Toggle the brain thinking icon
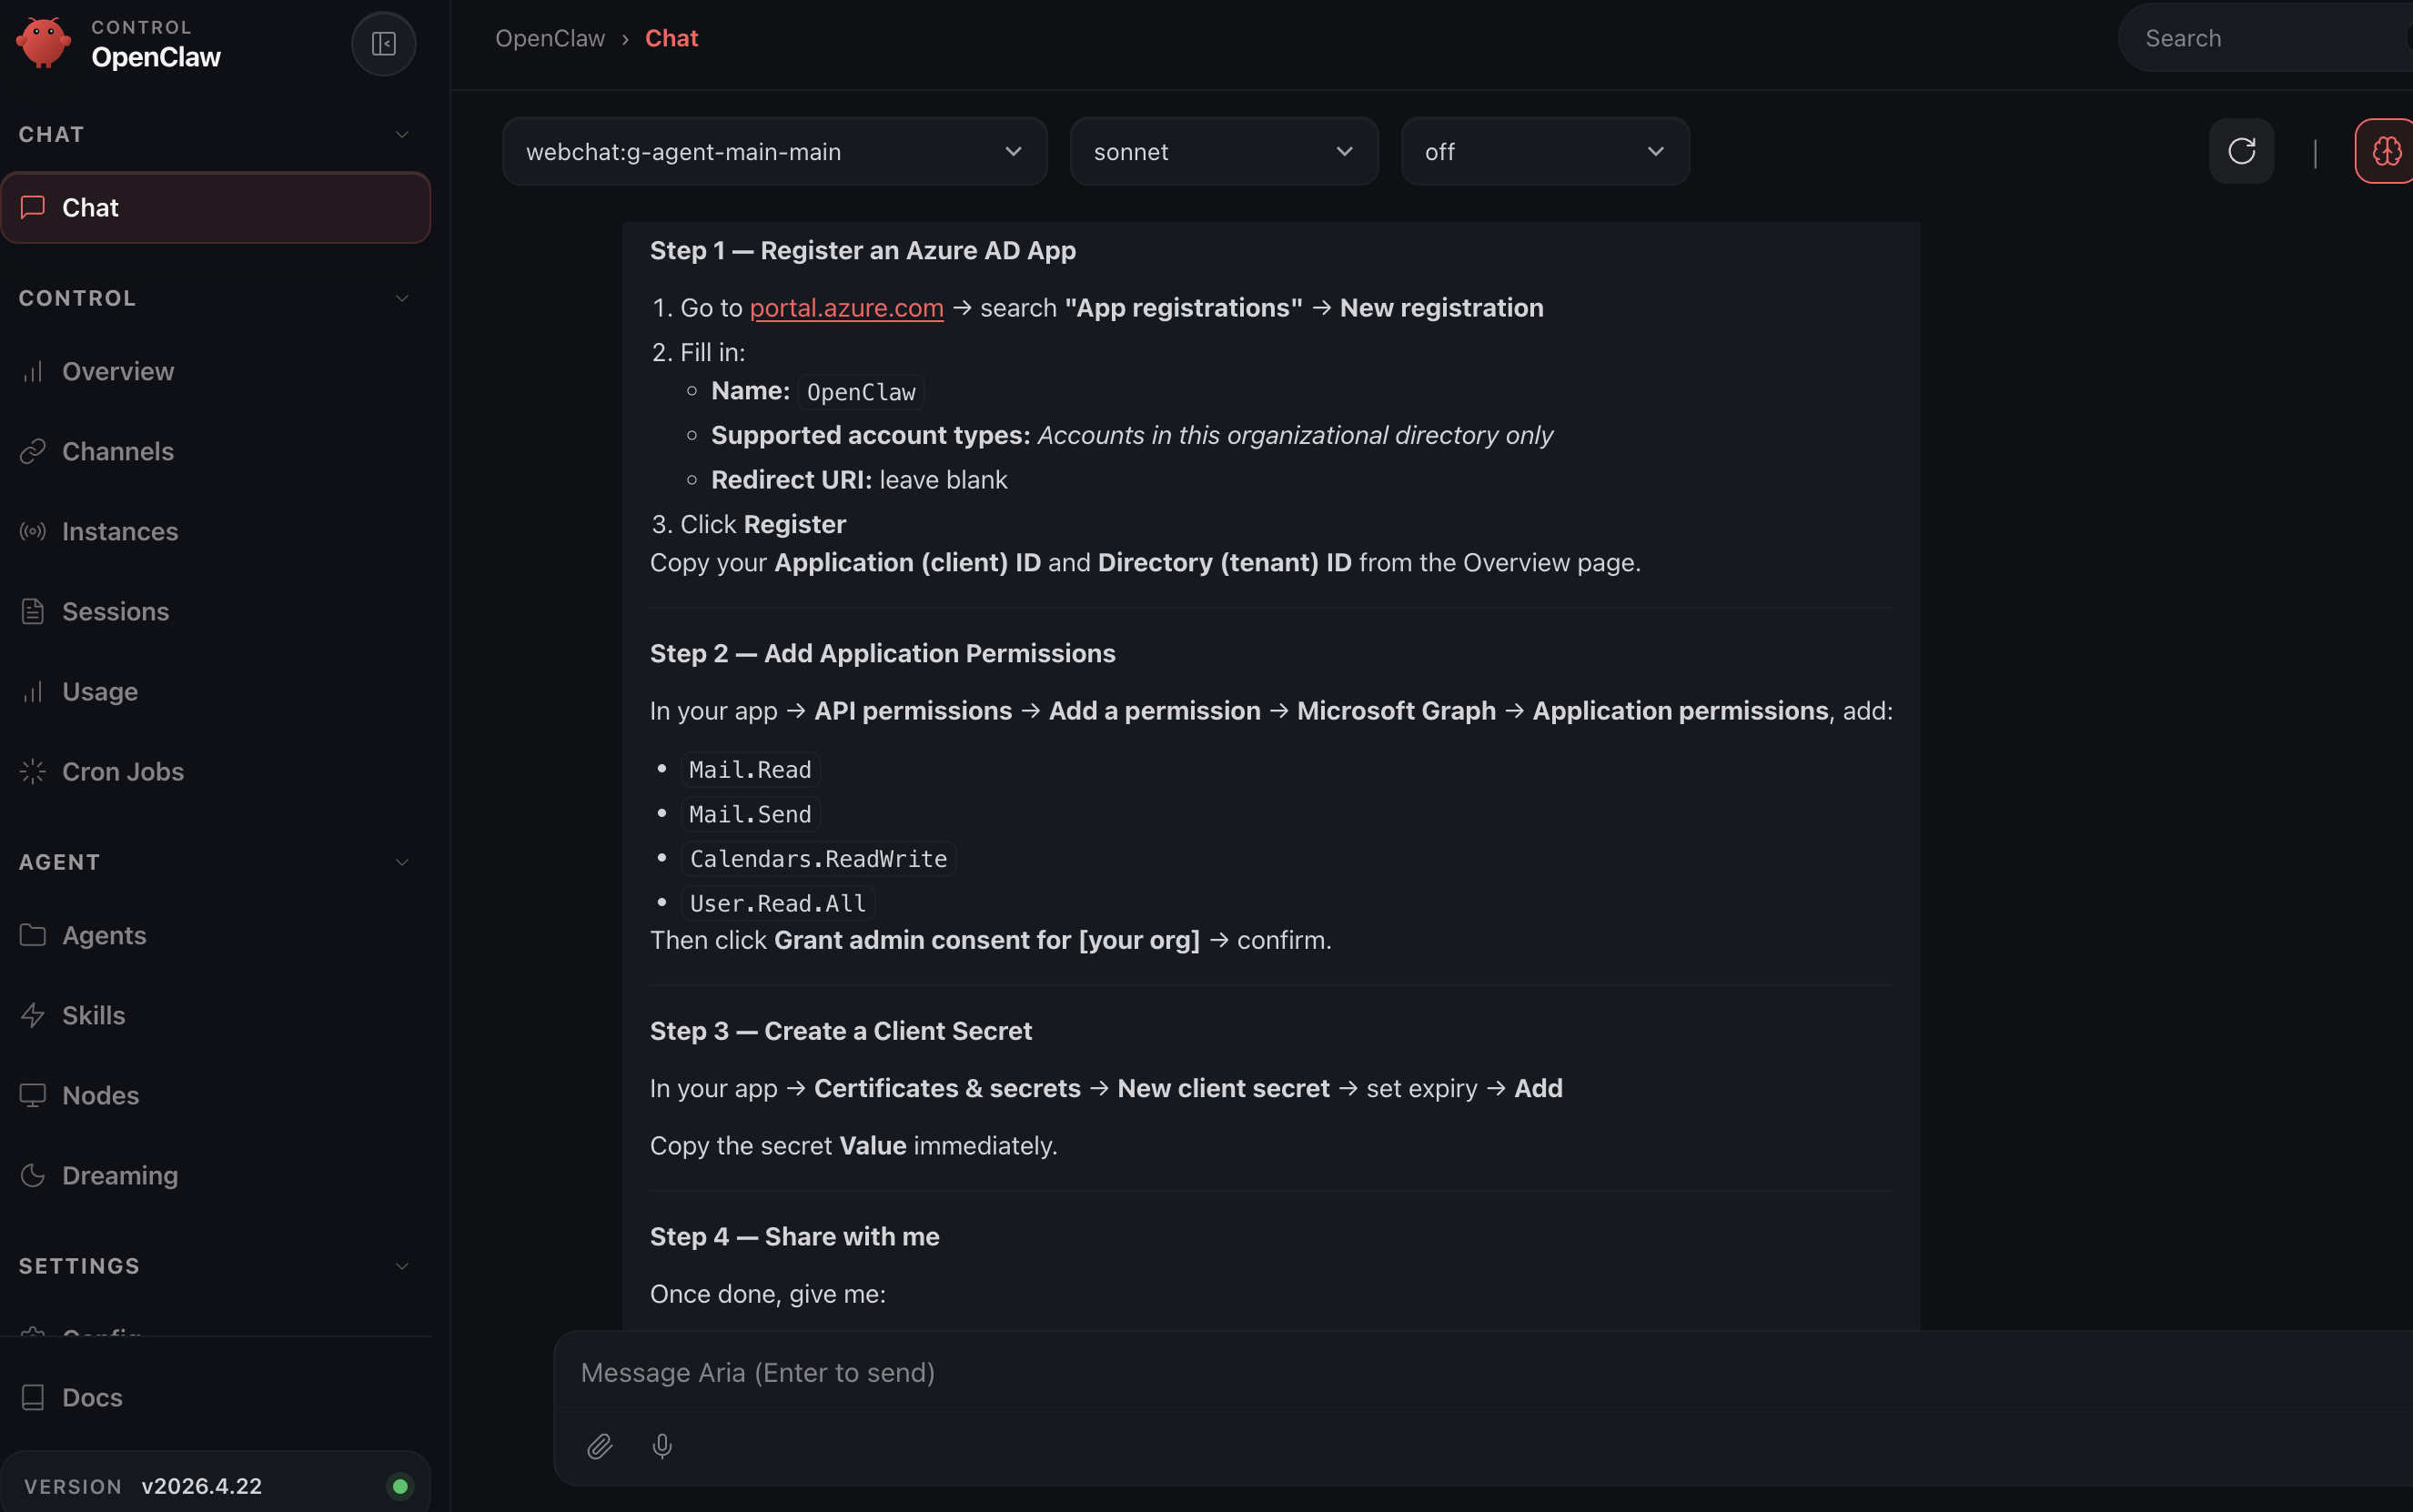The image size is (2413, 1512). (x=2386, y=152)
